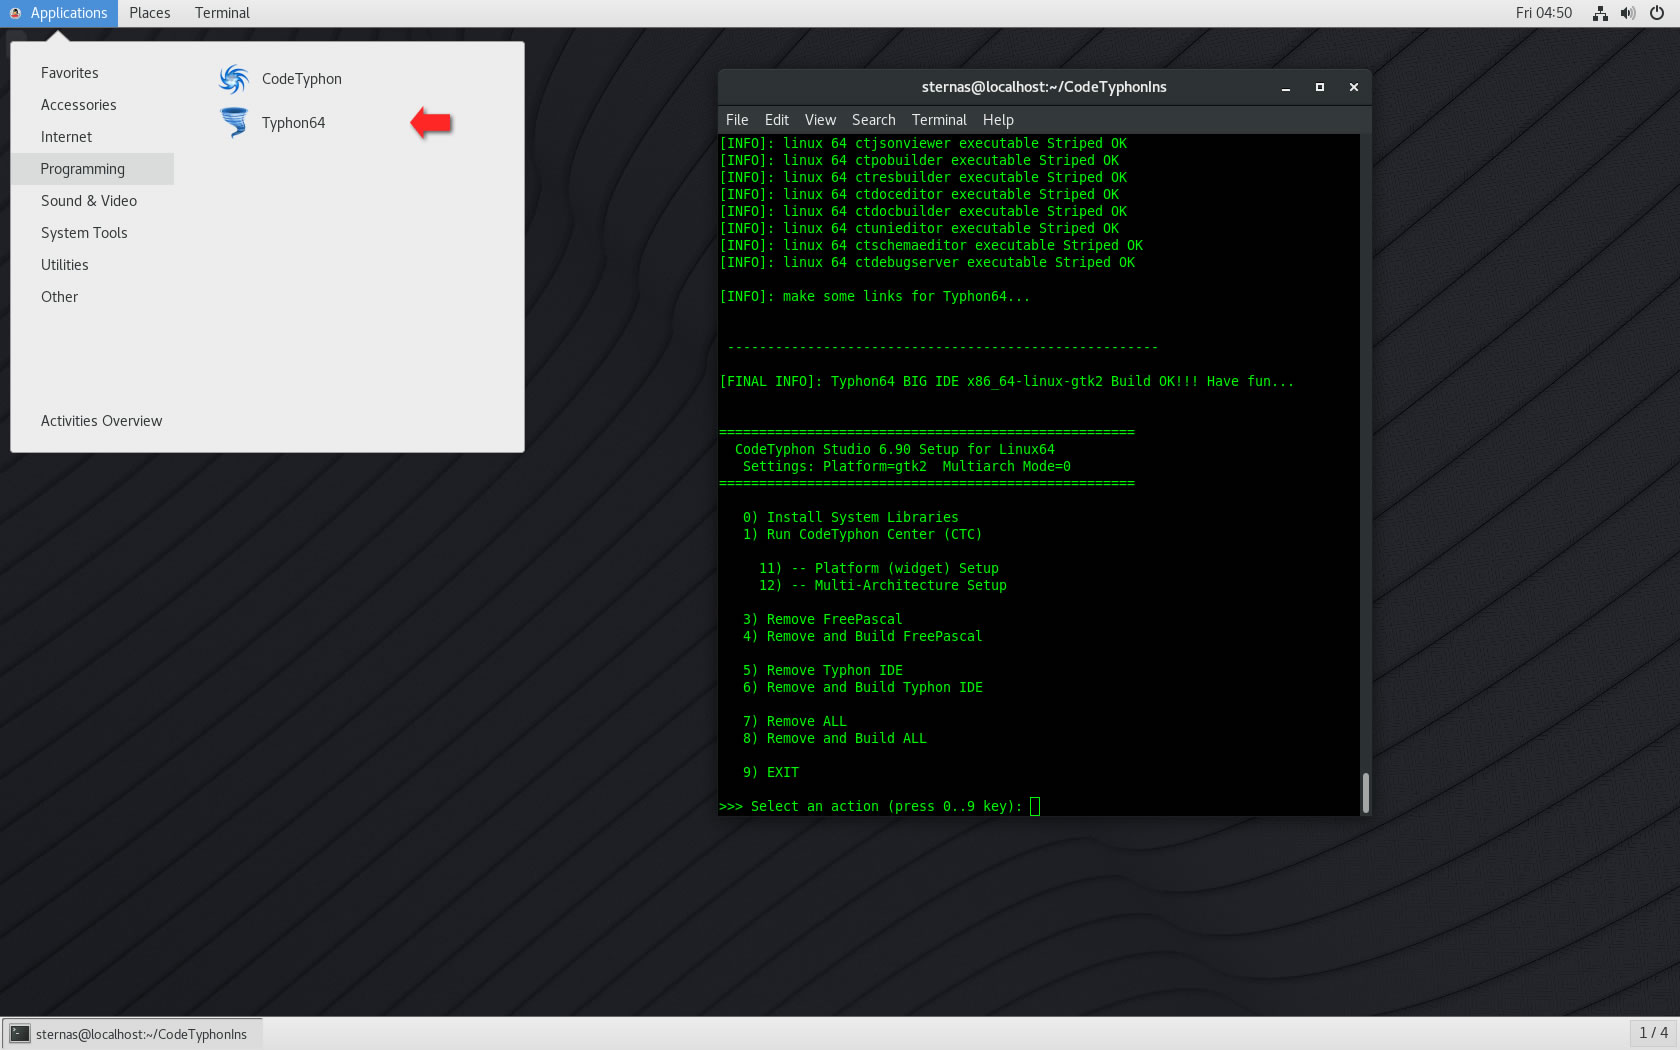1680x1050 pixels.
Task: Click "1) Run CodeTyphon Center (CTC)" line
Action: click(x=862, y=534)
